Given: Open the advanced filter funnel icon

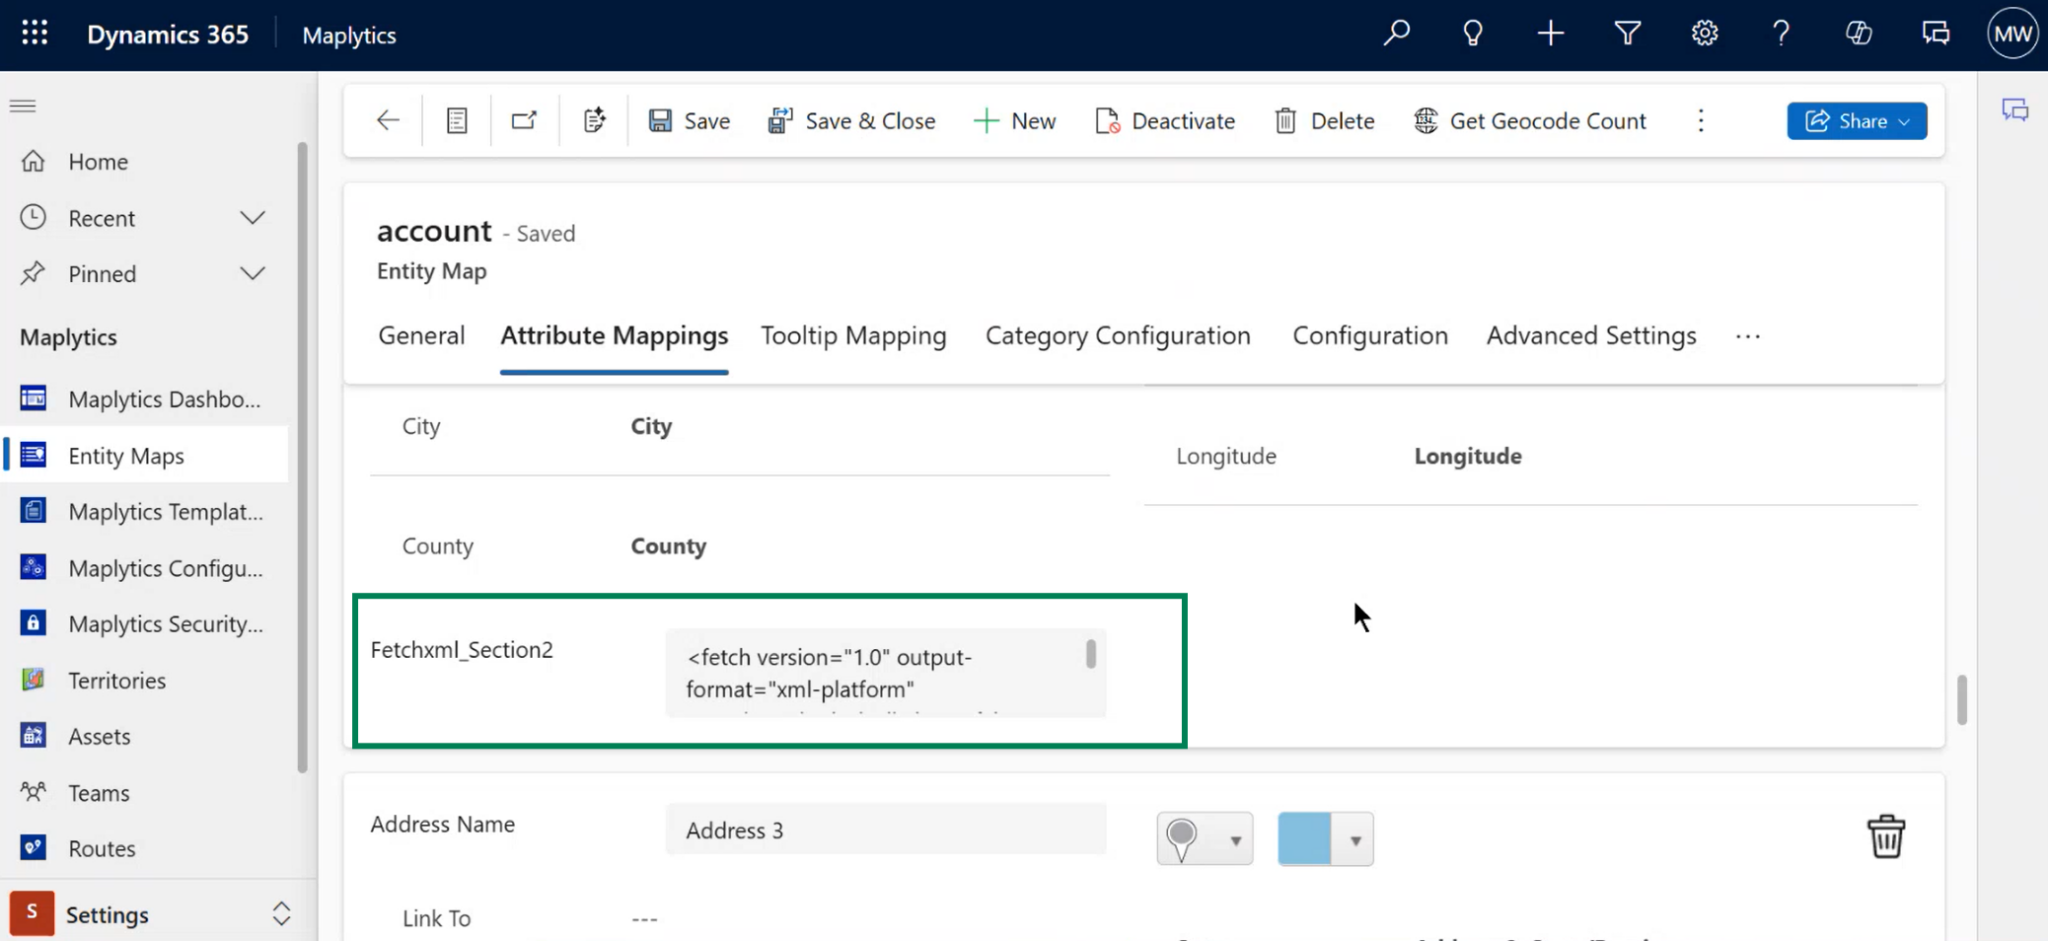Looking at the screenshot, I should click(x=1628, y=34).
